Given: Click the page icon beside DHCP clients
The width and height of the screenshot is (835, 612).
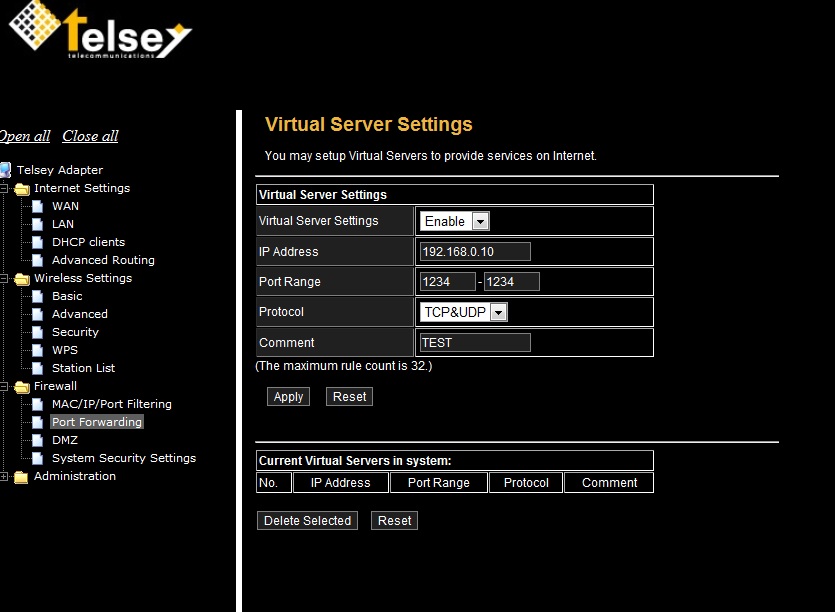Looking at the screenshot, I should [38, 242].
